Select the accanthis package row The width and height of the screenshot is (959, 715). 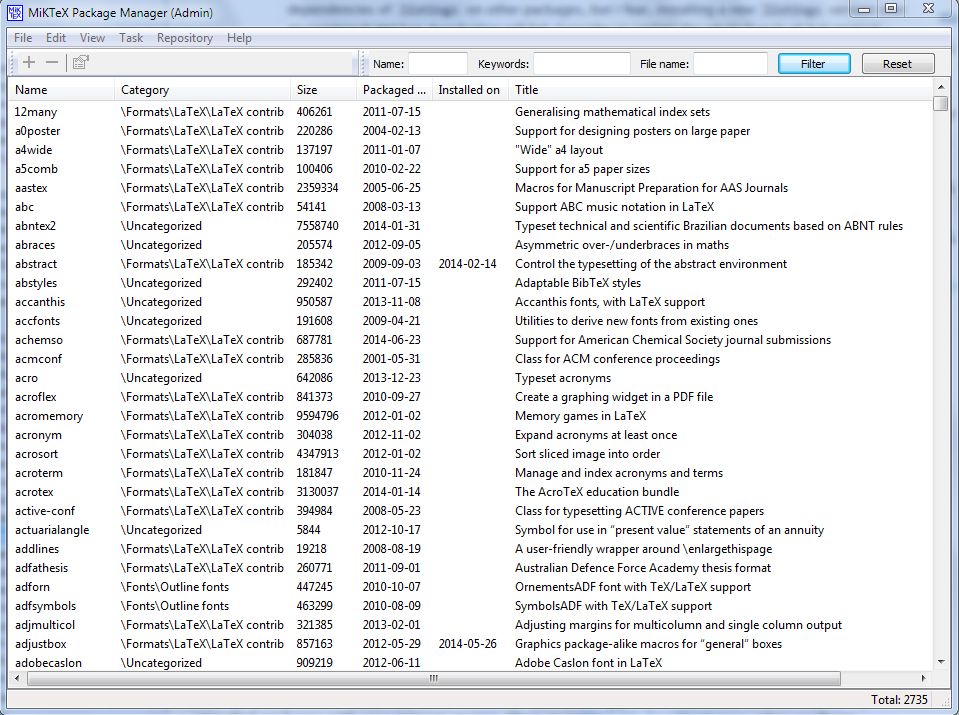[471, 302]
